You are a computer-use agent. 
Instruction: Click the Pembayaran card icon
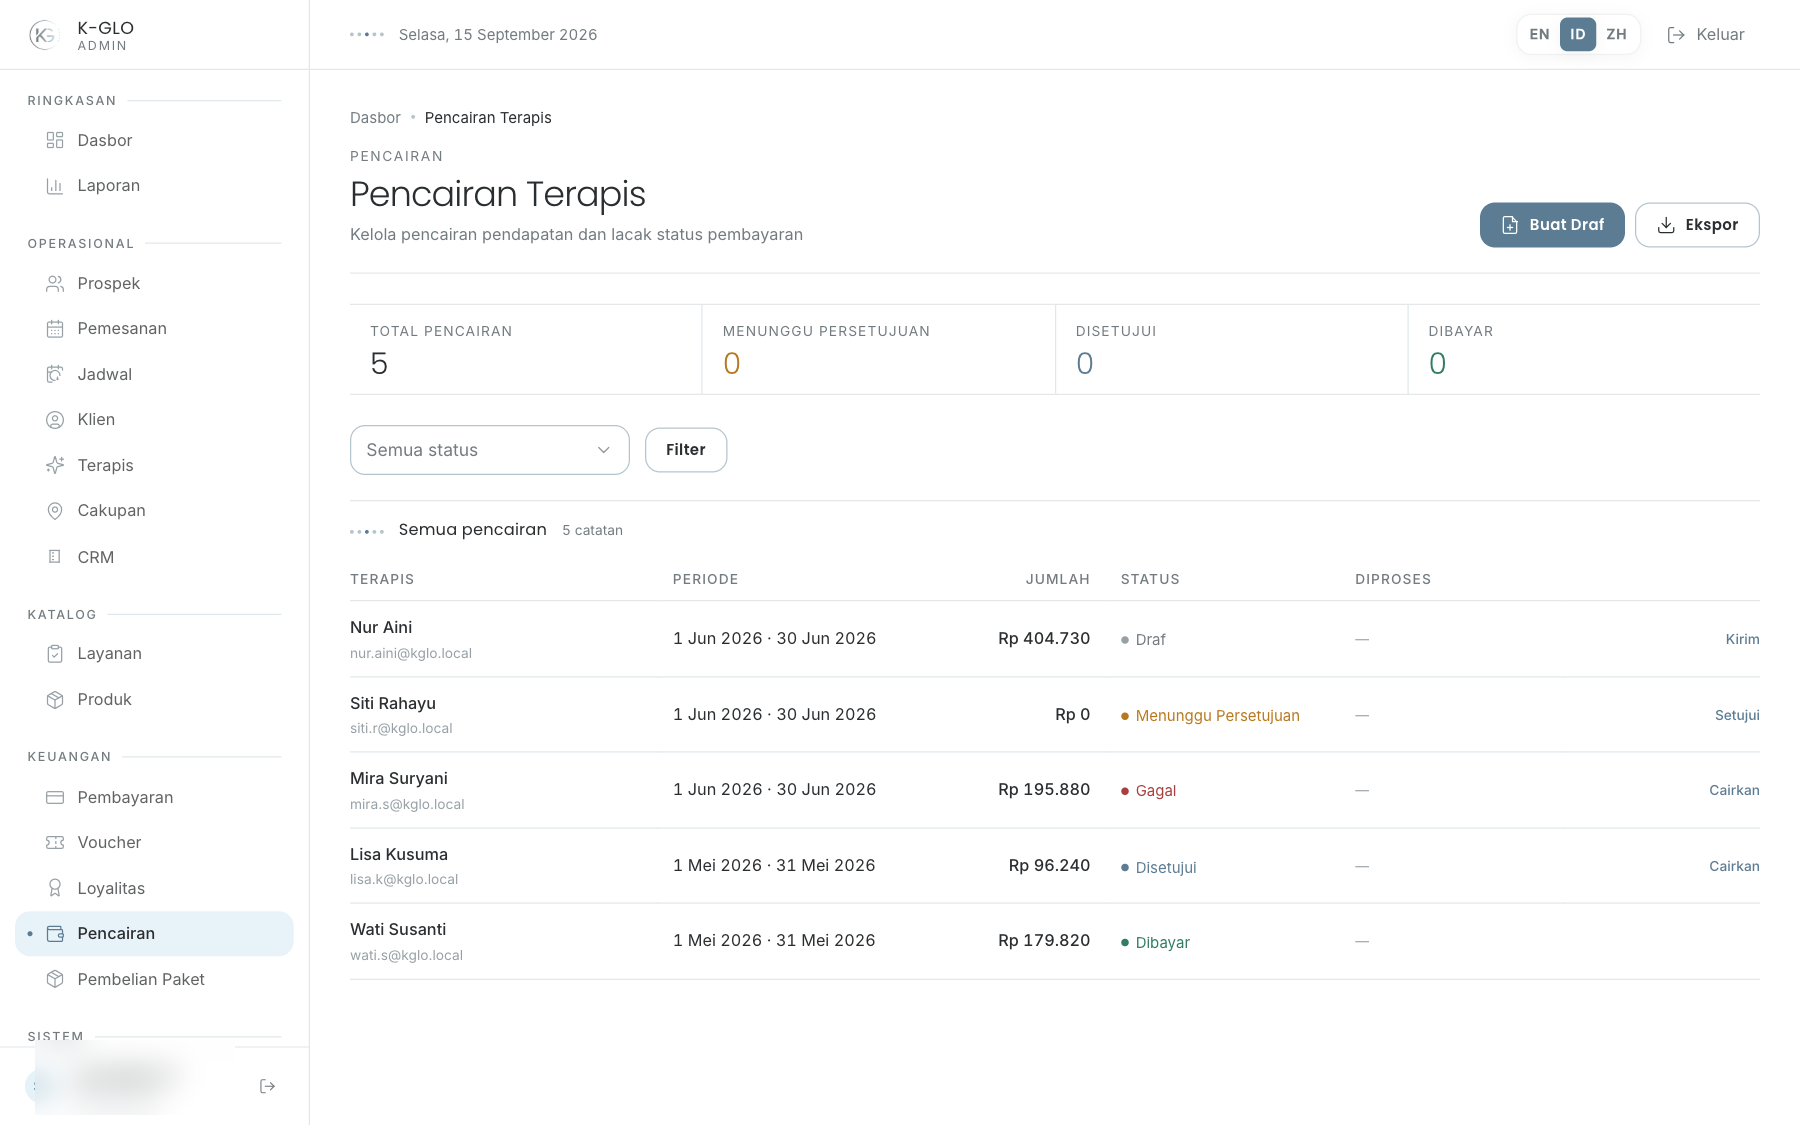pyautogui.click(x=55, y=797)
